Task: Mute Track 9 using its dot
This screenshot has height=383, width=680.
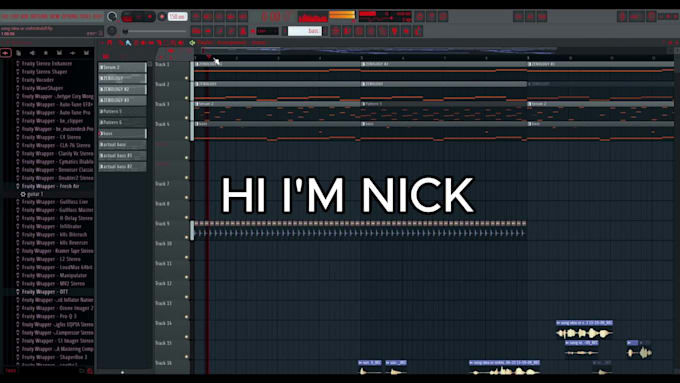Action: 187,237
